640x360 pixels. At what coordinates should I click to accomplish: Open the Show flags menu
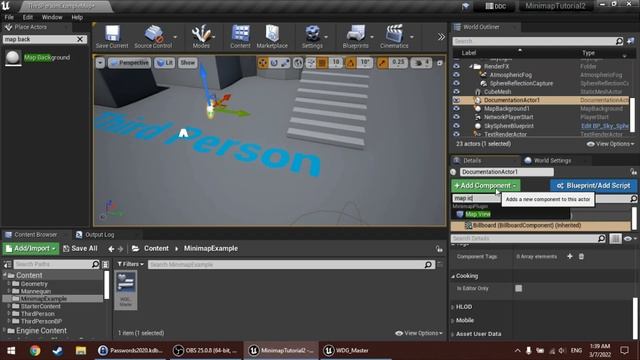[187, 63]
